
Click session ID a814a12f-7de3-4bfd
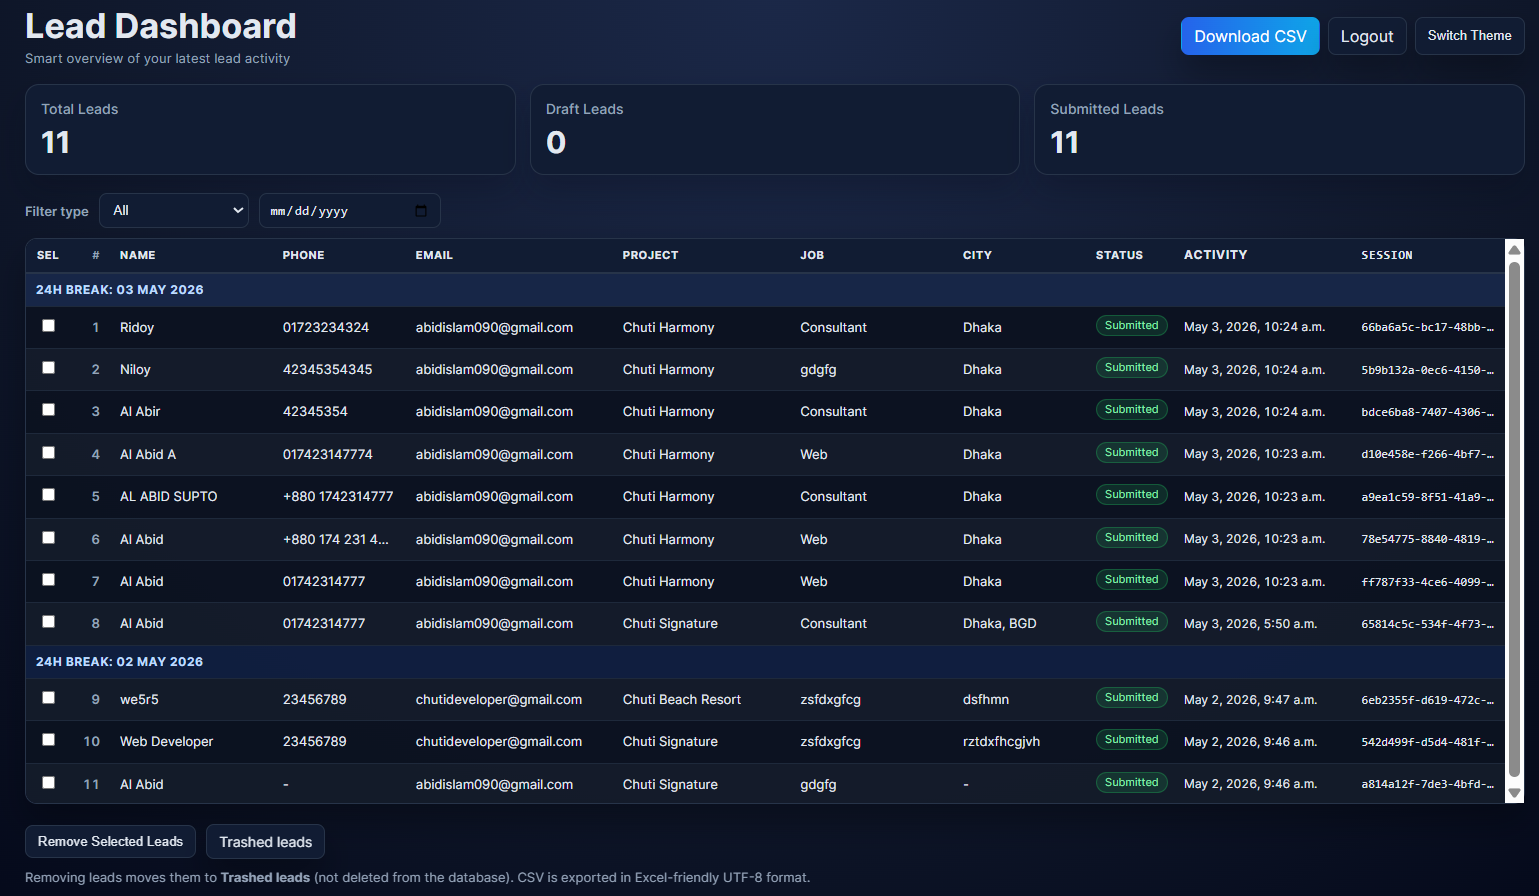point(1427,784)
